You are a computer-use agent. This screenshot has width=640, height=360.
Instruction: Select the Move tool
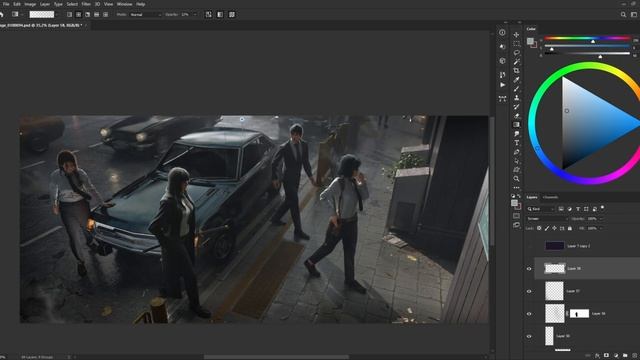(x=516, y=35)
